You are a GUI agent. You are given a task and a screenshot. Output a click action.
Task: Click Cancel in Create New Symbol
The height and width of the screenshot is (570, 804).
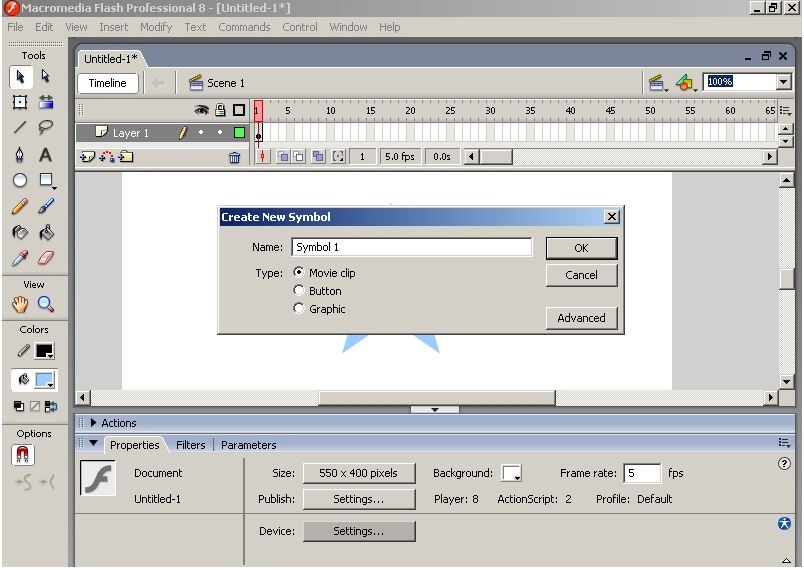tap(581, 275)
